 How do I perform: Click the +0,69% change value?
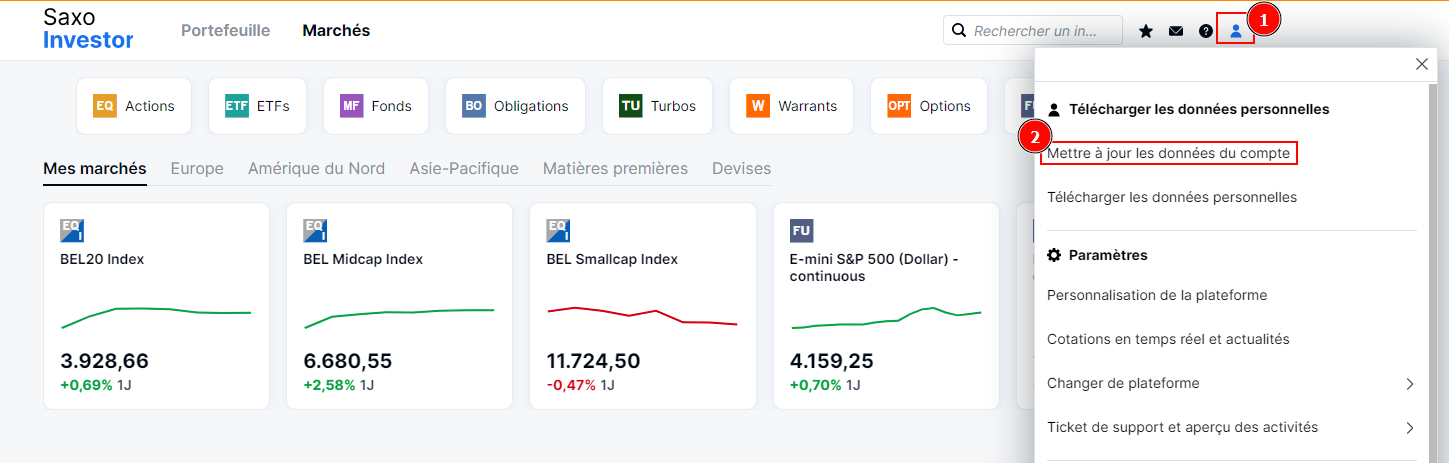coord(86,385)
